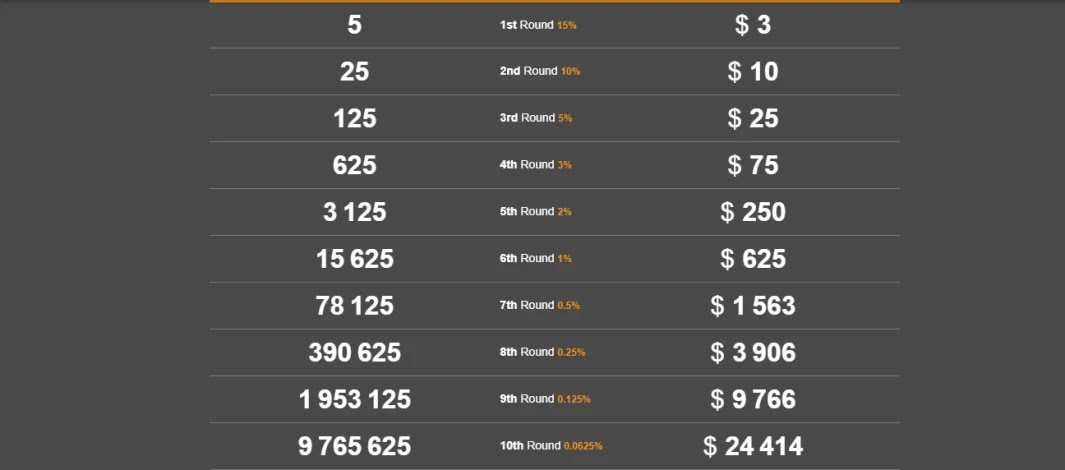This screenshot has height=470, width=1065.
Task: Click the 9th Round 0.125% label
Action: [x=545, y=399]
